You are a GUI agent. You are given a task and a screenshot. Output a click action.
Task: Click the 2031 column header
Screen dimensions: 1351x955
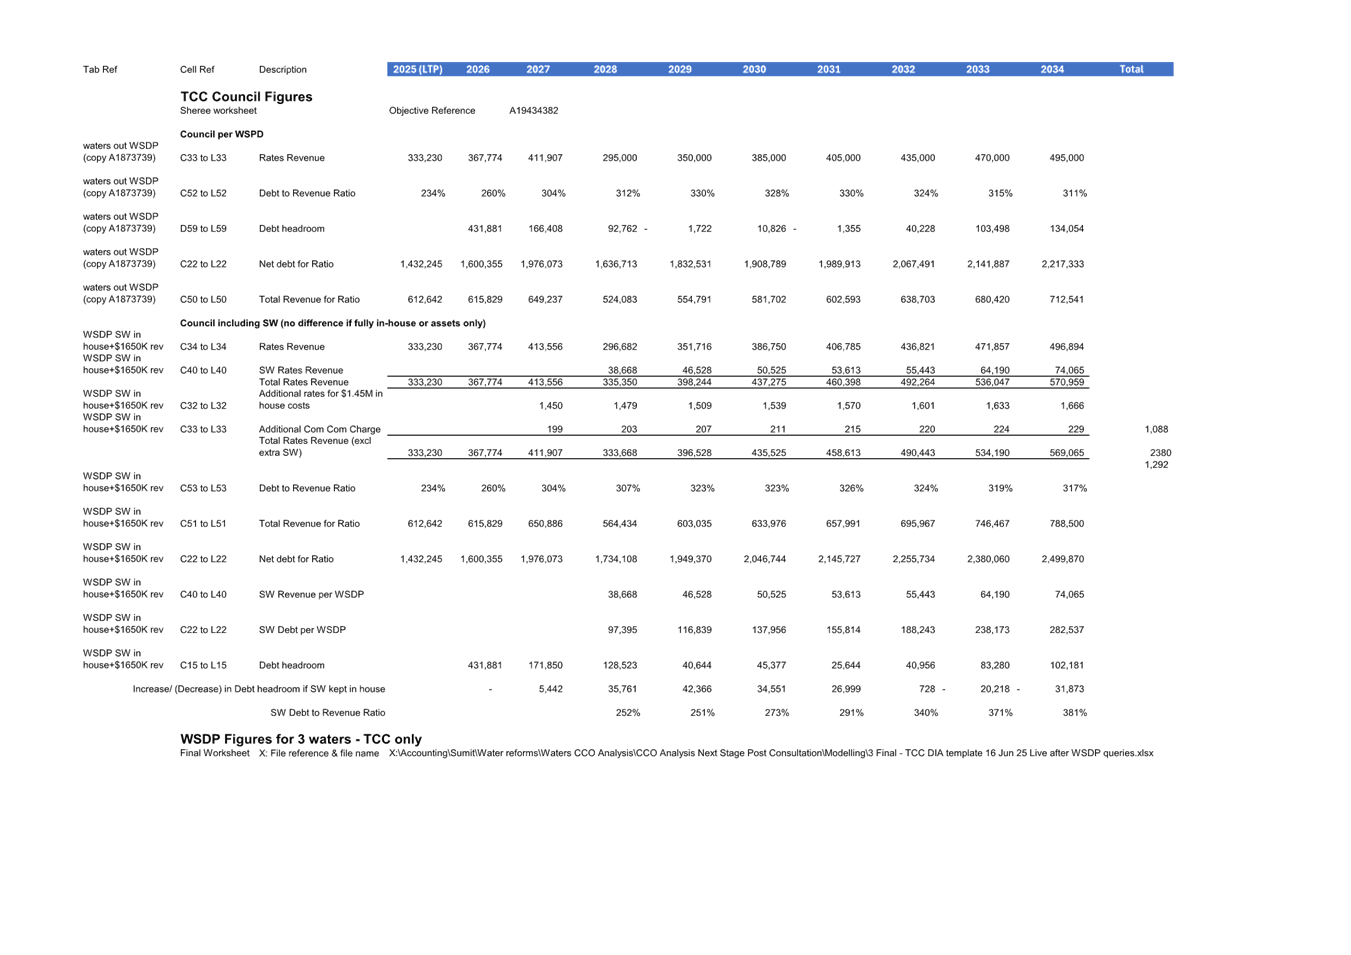tap(828, 70)
